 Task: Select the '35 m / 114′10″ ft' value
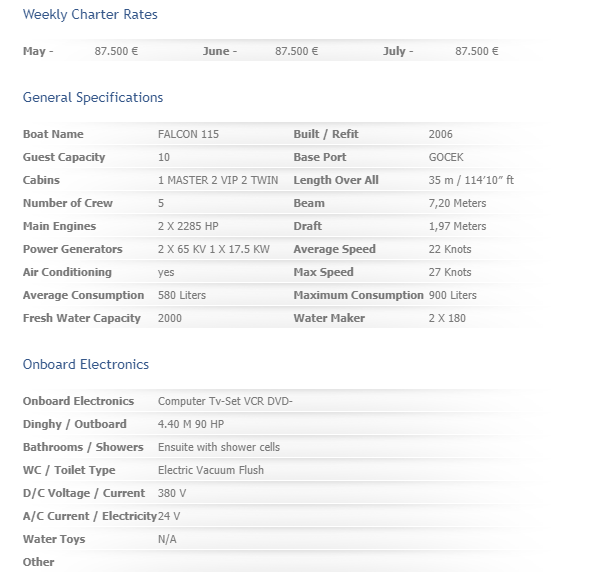(471, 180)
